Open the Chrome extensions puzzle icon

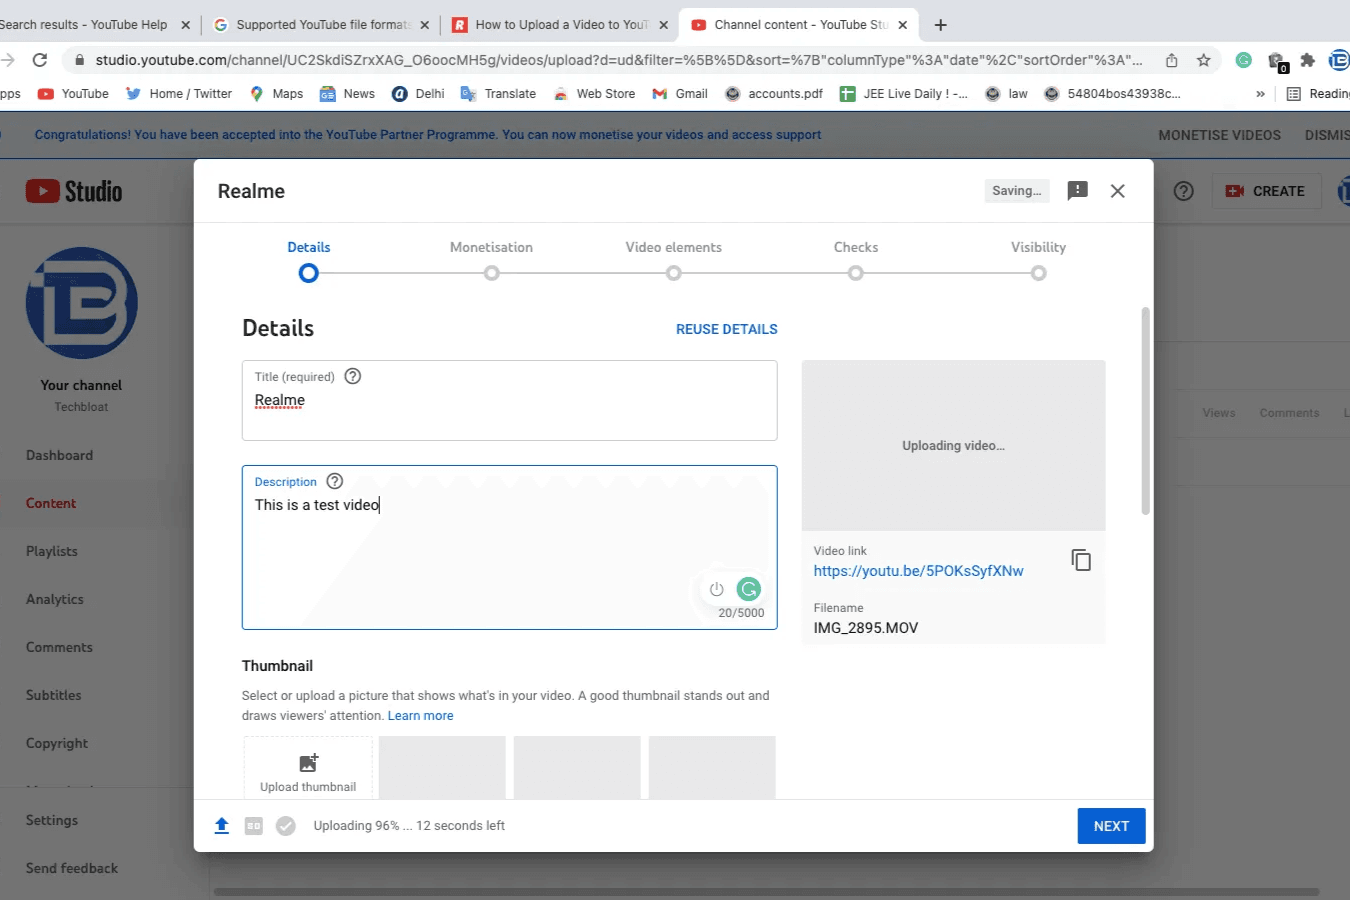[1307, 60]
